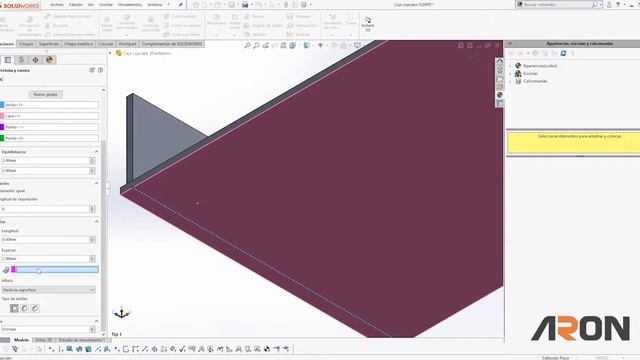Open the Herramientas menu

[130, 4]
